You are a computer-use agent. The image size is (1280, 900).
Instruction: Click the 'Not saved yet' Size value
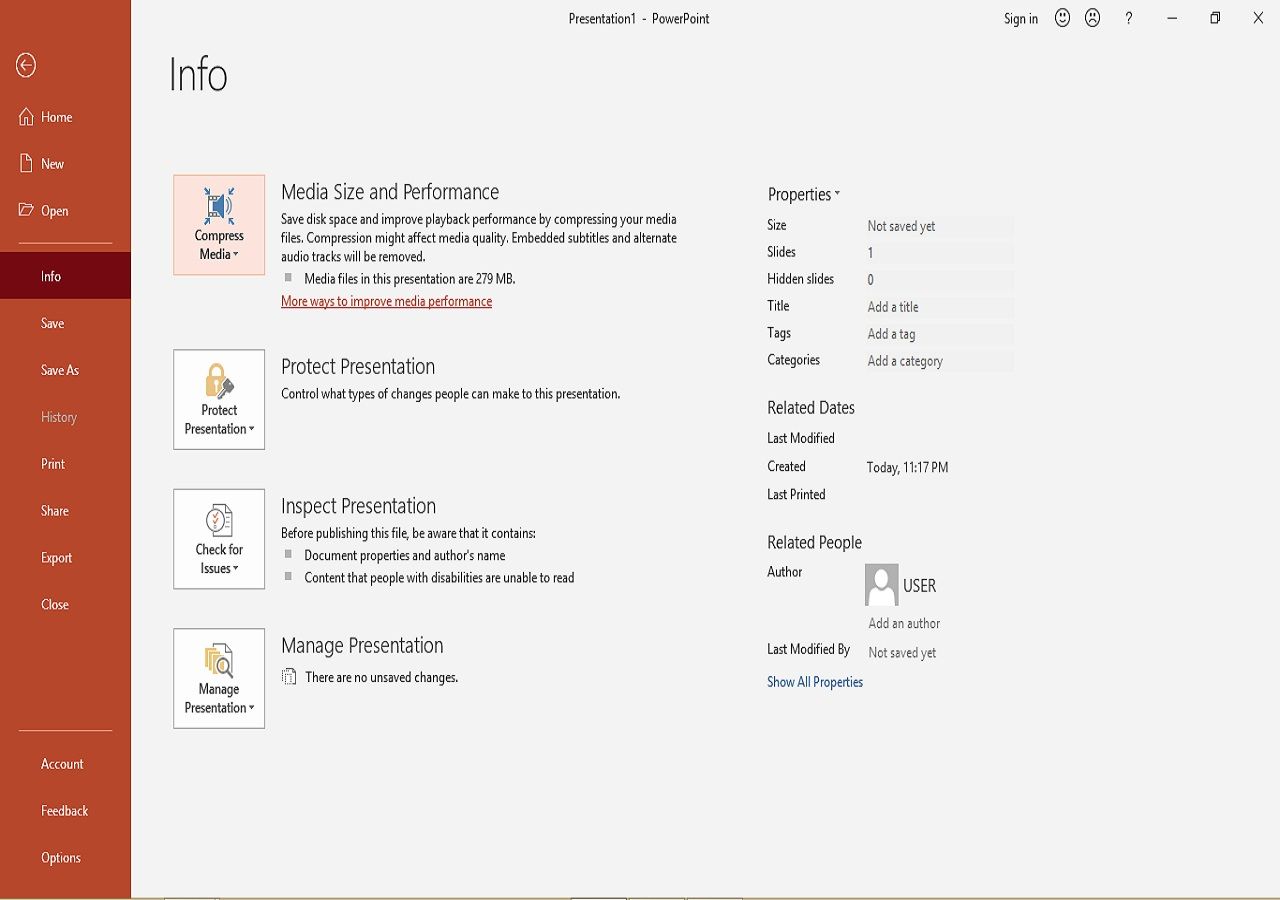coord(939,226)
